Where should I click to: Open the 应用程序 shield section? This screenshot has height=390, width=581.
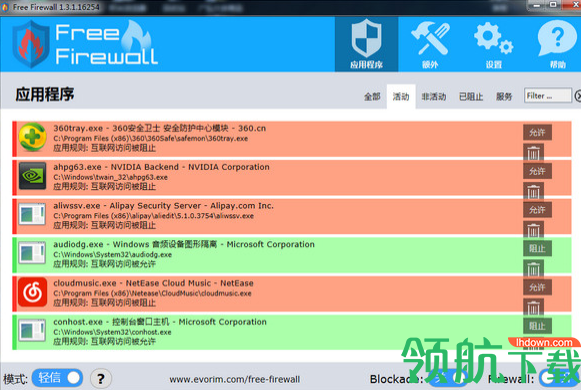pyautogui.click(x=366, y=44)
